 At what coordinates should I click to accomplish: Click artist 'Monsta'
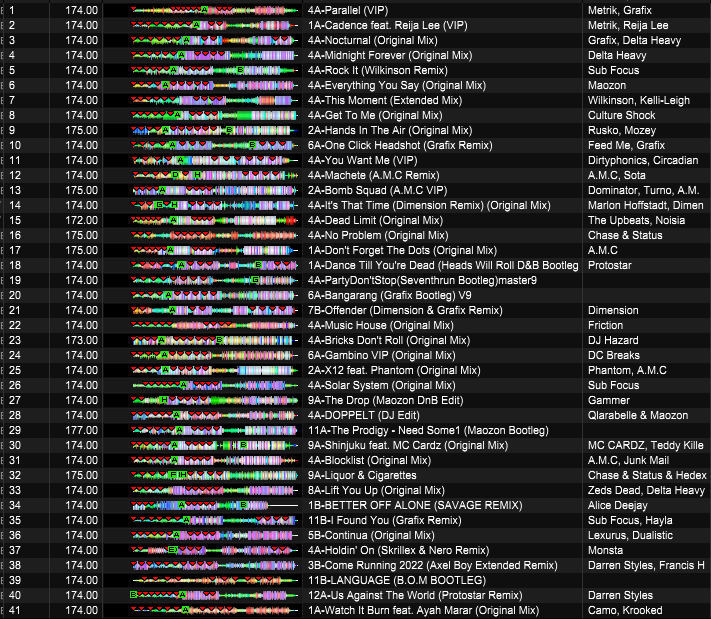click(605, 550)
